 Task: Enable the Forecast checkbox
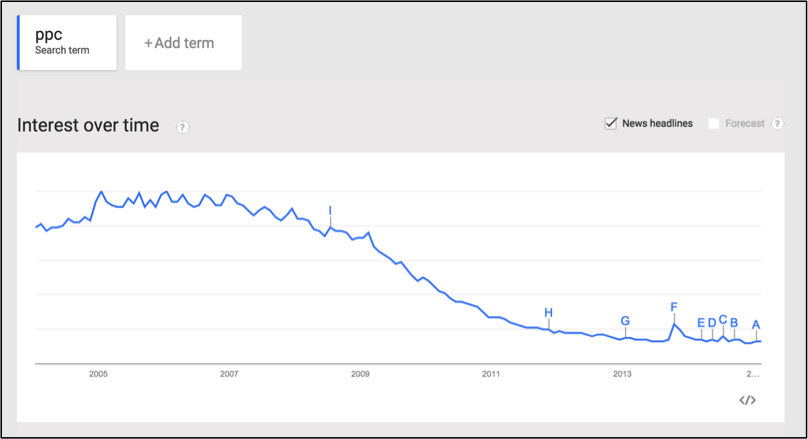pyautogui.click(x=714, y=124)
